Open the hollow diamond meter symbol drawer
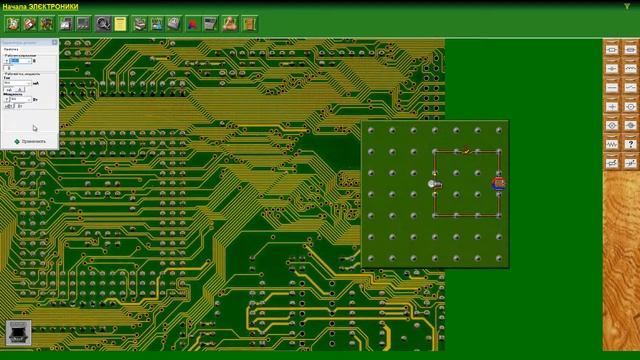The height and width of the screenshot is (360, 640). tap(612, 125)
